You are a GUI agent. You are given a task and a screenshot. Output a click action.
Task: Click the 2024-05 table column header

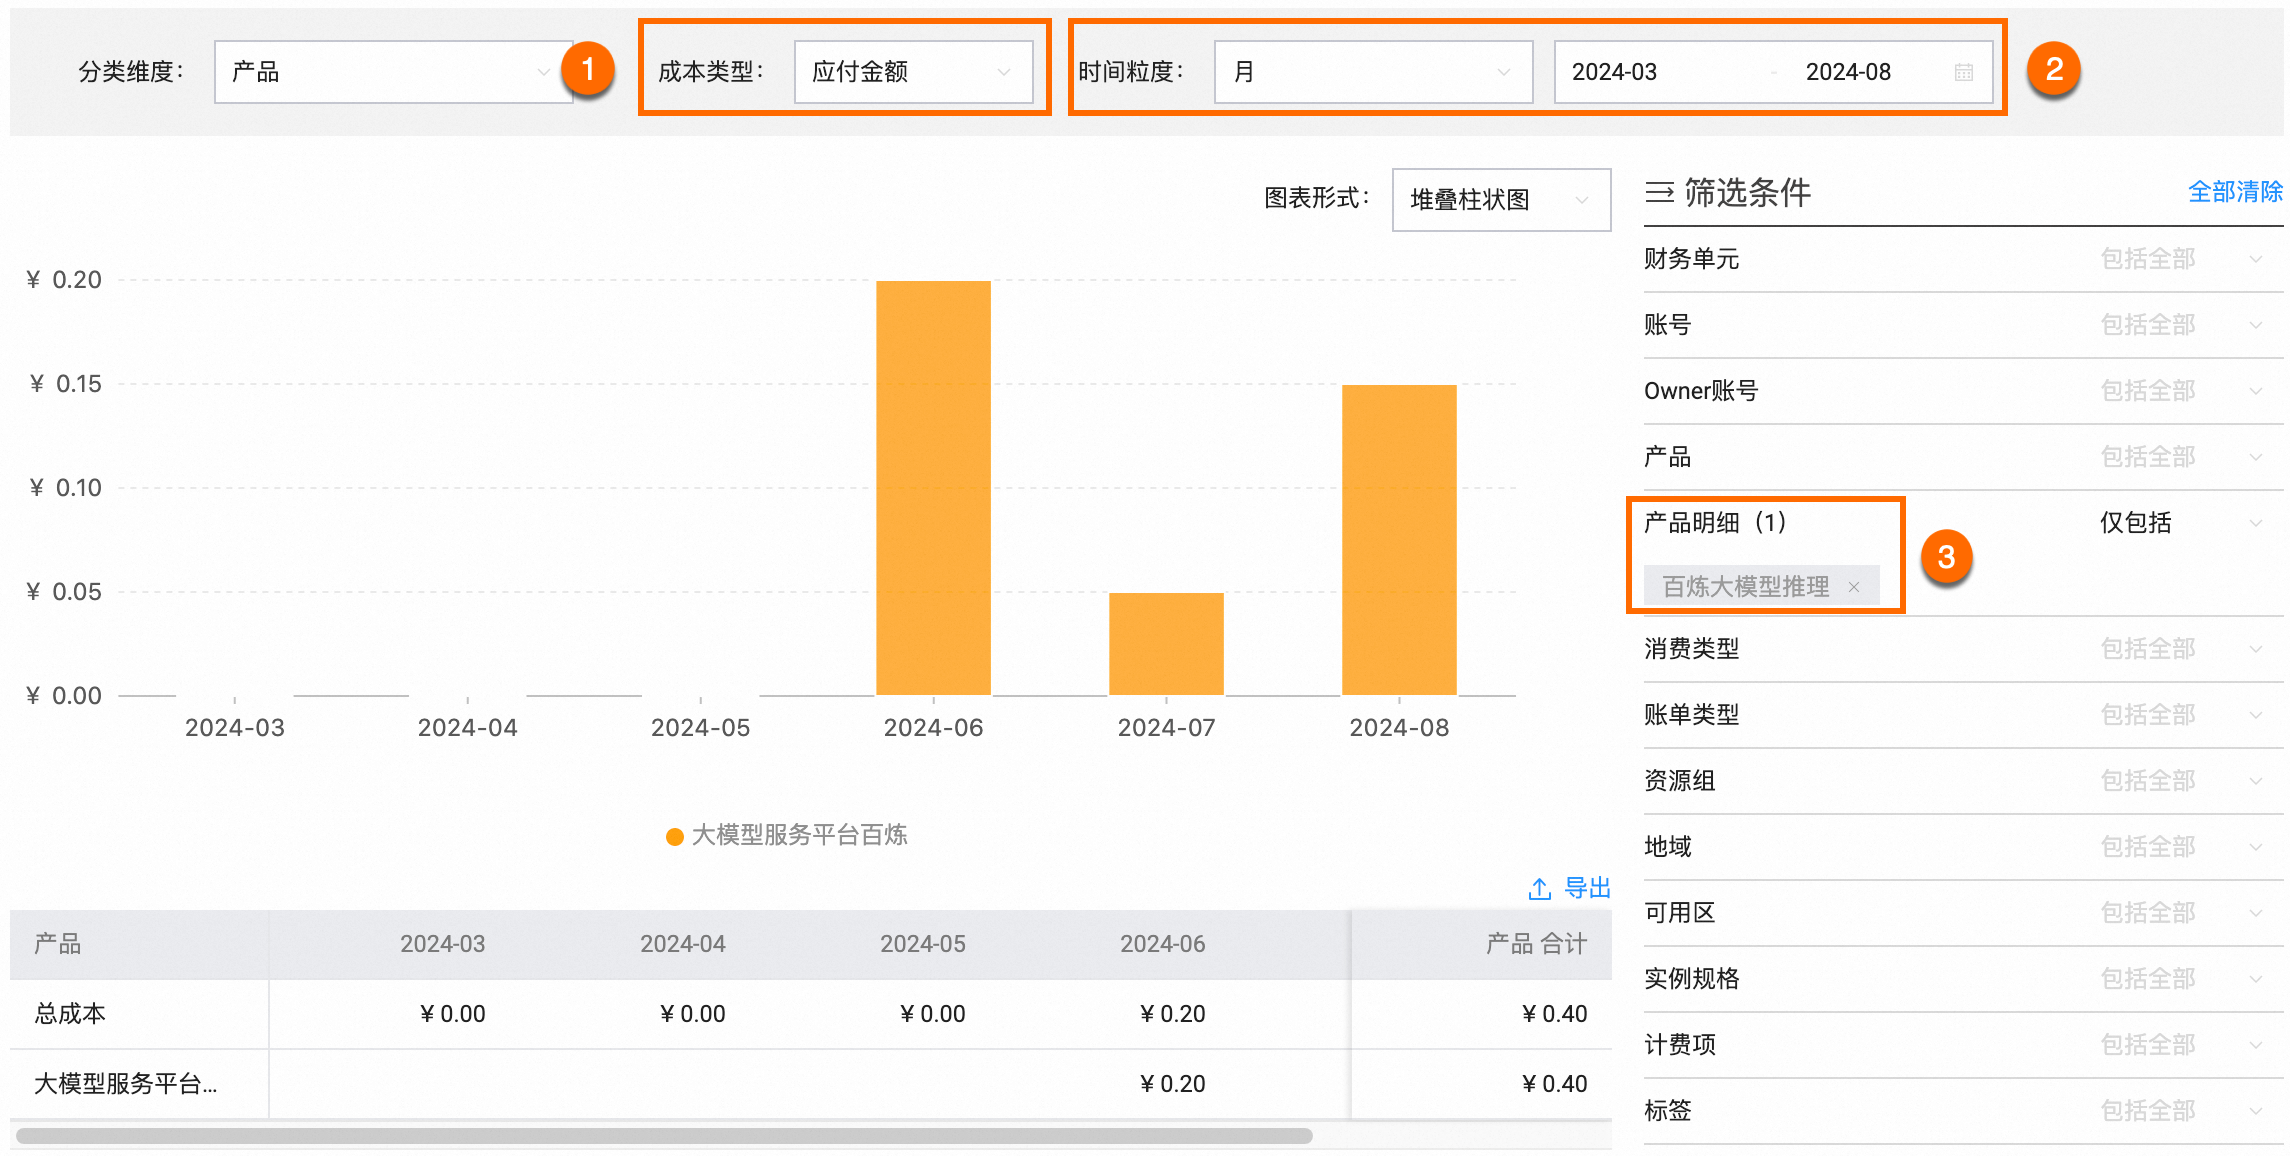tap(922, 944)
